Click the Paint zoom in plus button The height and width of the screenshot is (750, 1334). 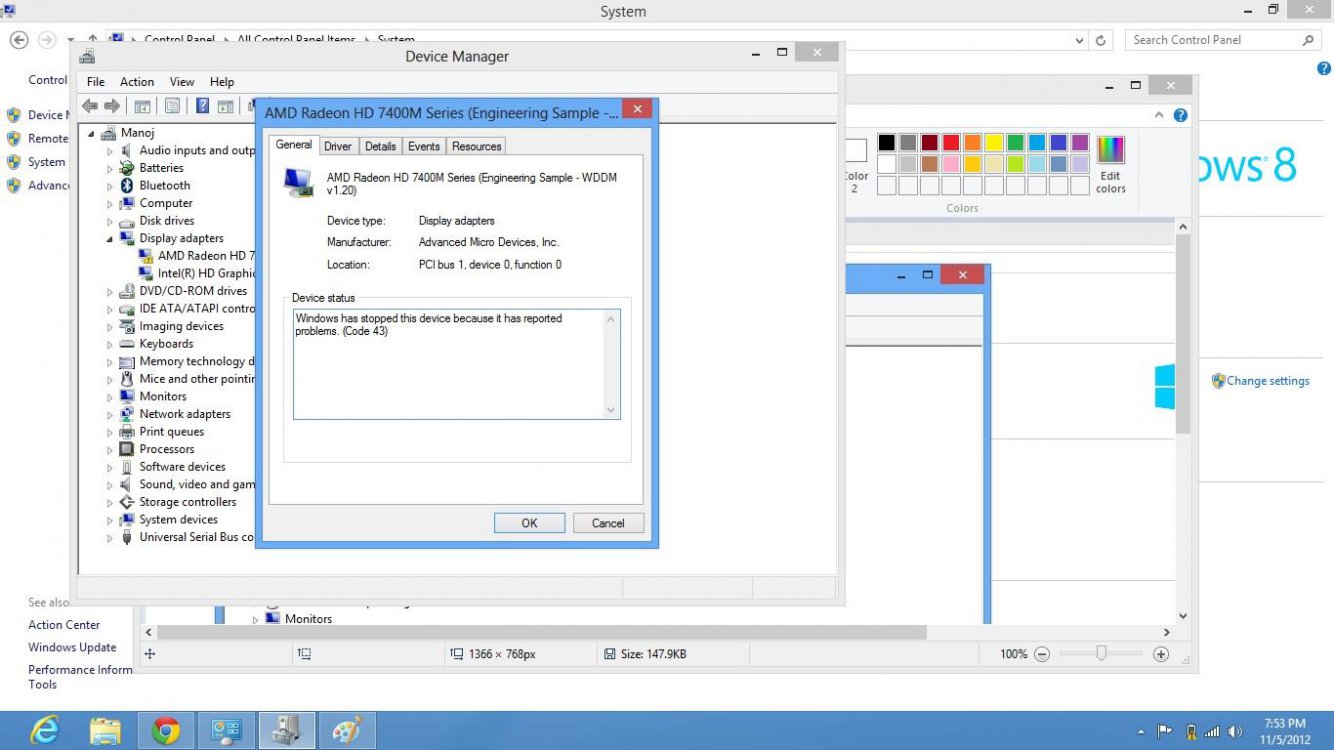coord(1161,654)
